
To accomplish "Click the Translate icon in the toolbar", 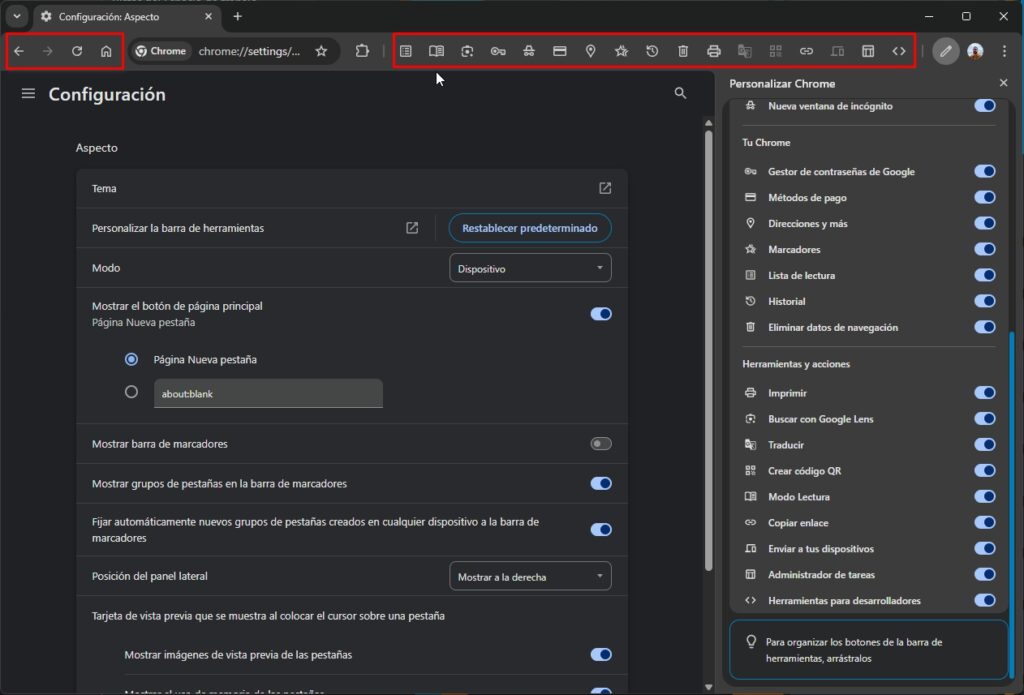I will 744,51.
